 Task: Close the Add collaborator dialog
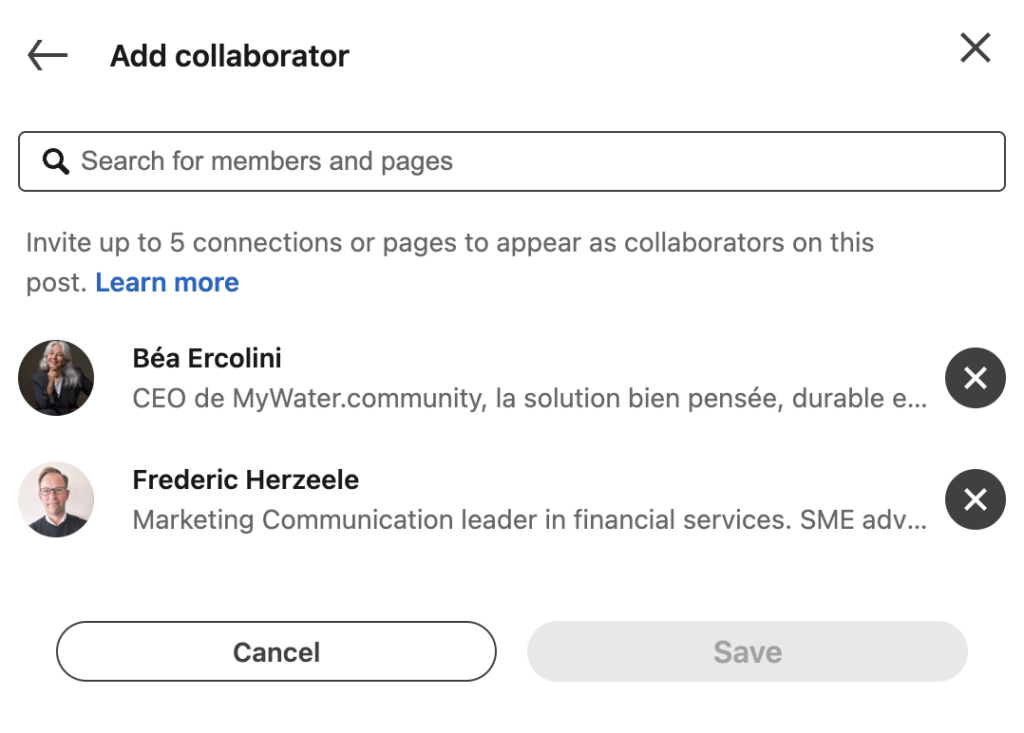pos(975,48)
